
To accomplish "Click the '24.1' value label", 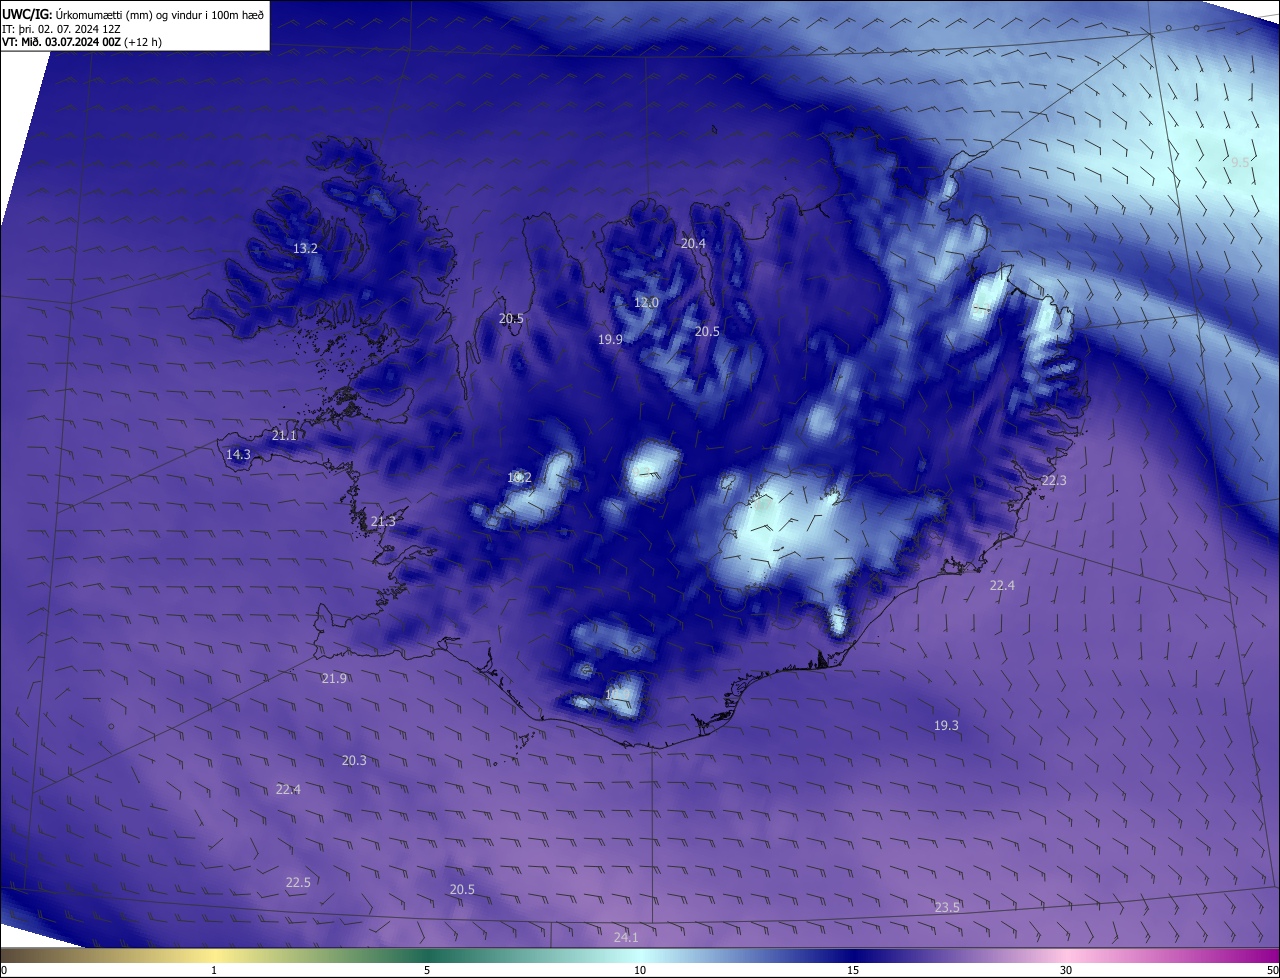I will pos(626,937).
